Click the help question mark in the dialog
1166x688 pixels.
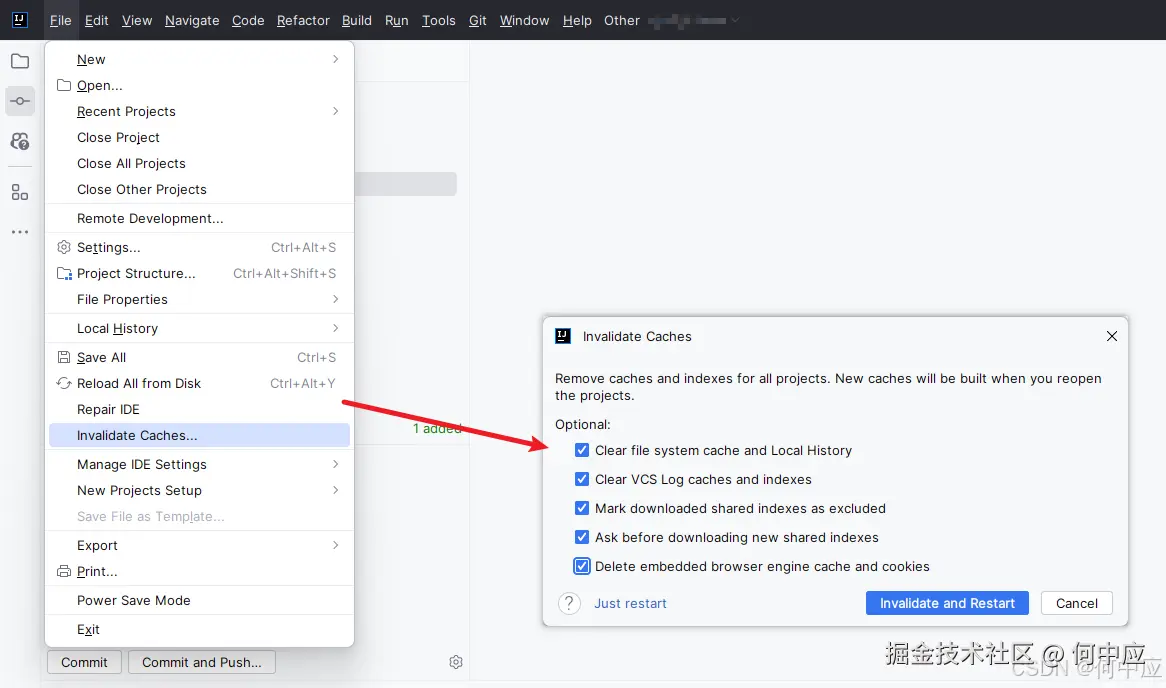pos(569,603)
